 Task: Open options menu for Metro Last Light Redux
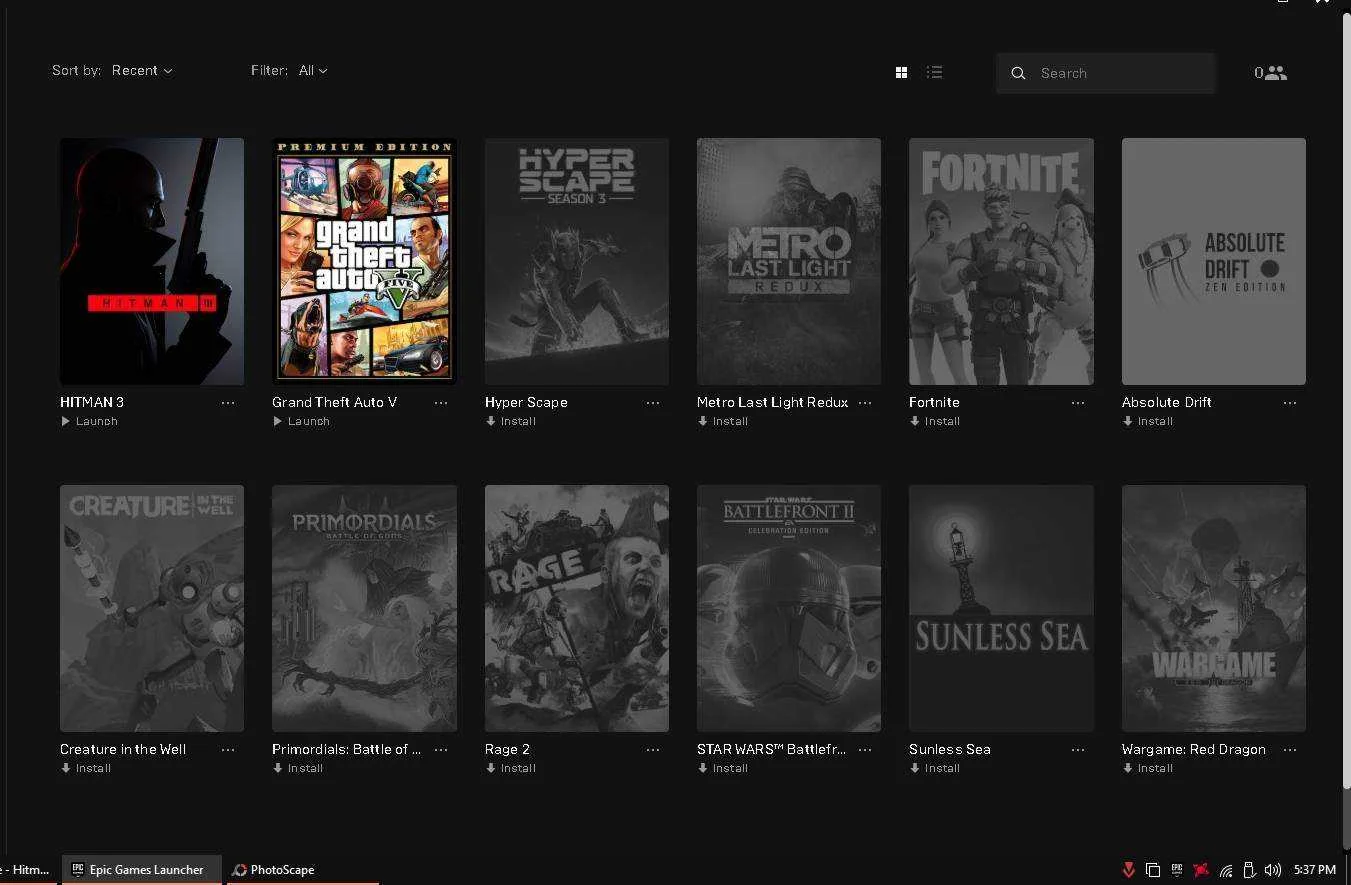(865, 403)
